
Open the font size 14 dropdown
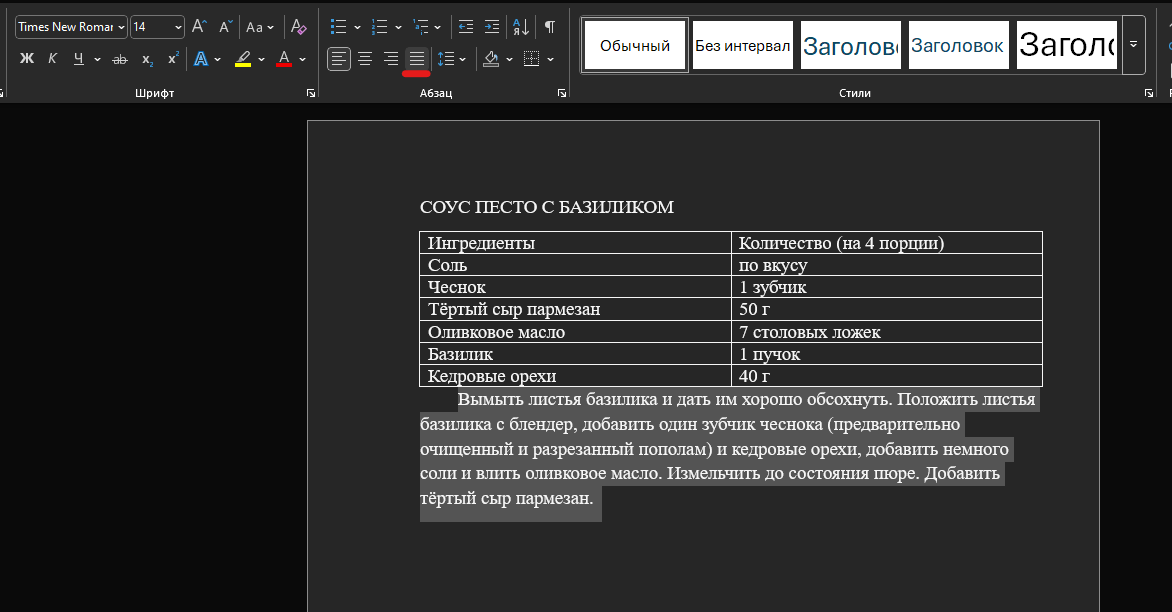click(178, 27)
